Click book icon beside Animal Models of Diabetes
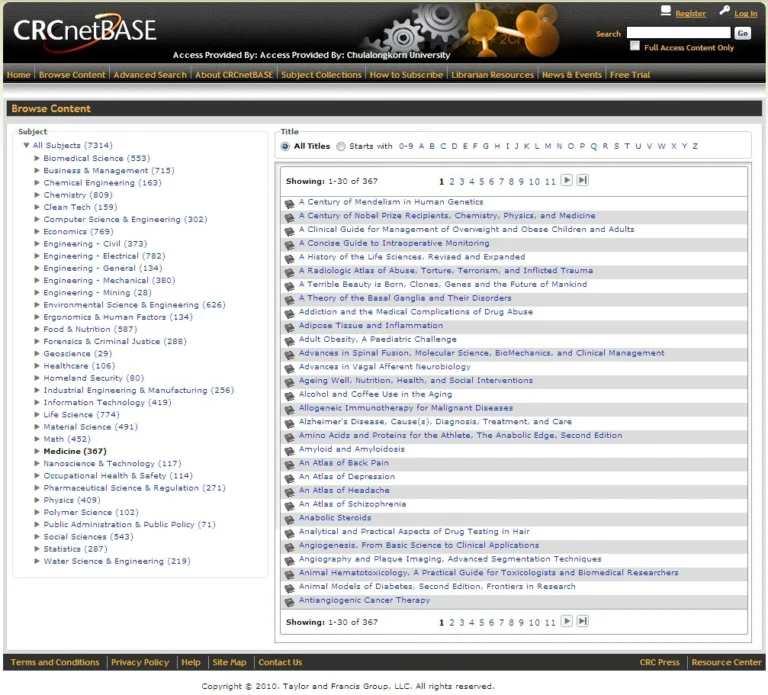 (289, 588)
